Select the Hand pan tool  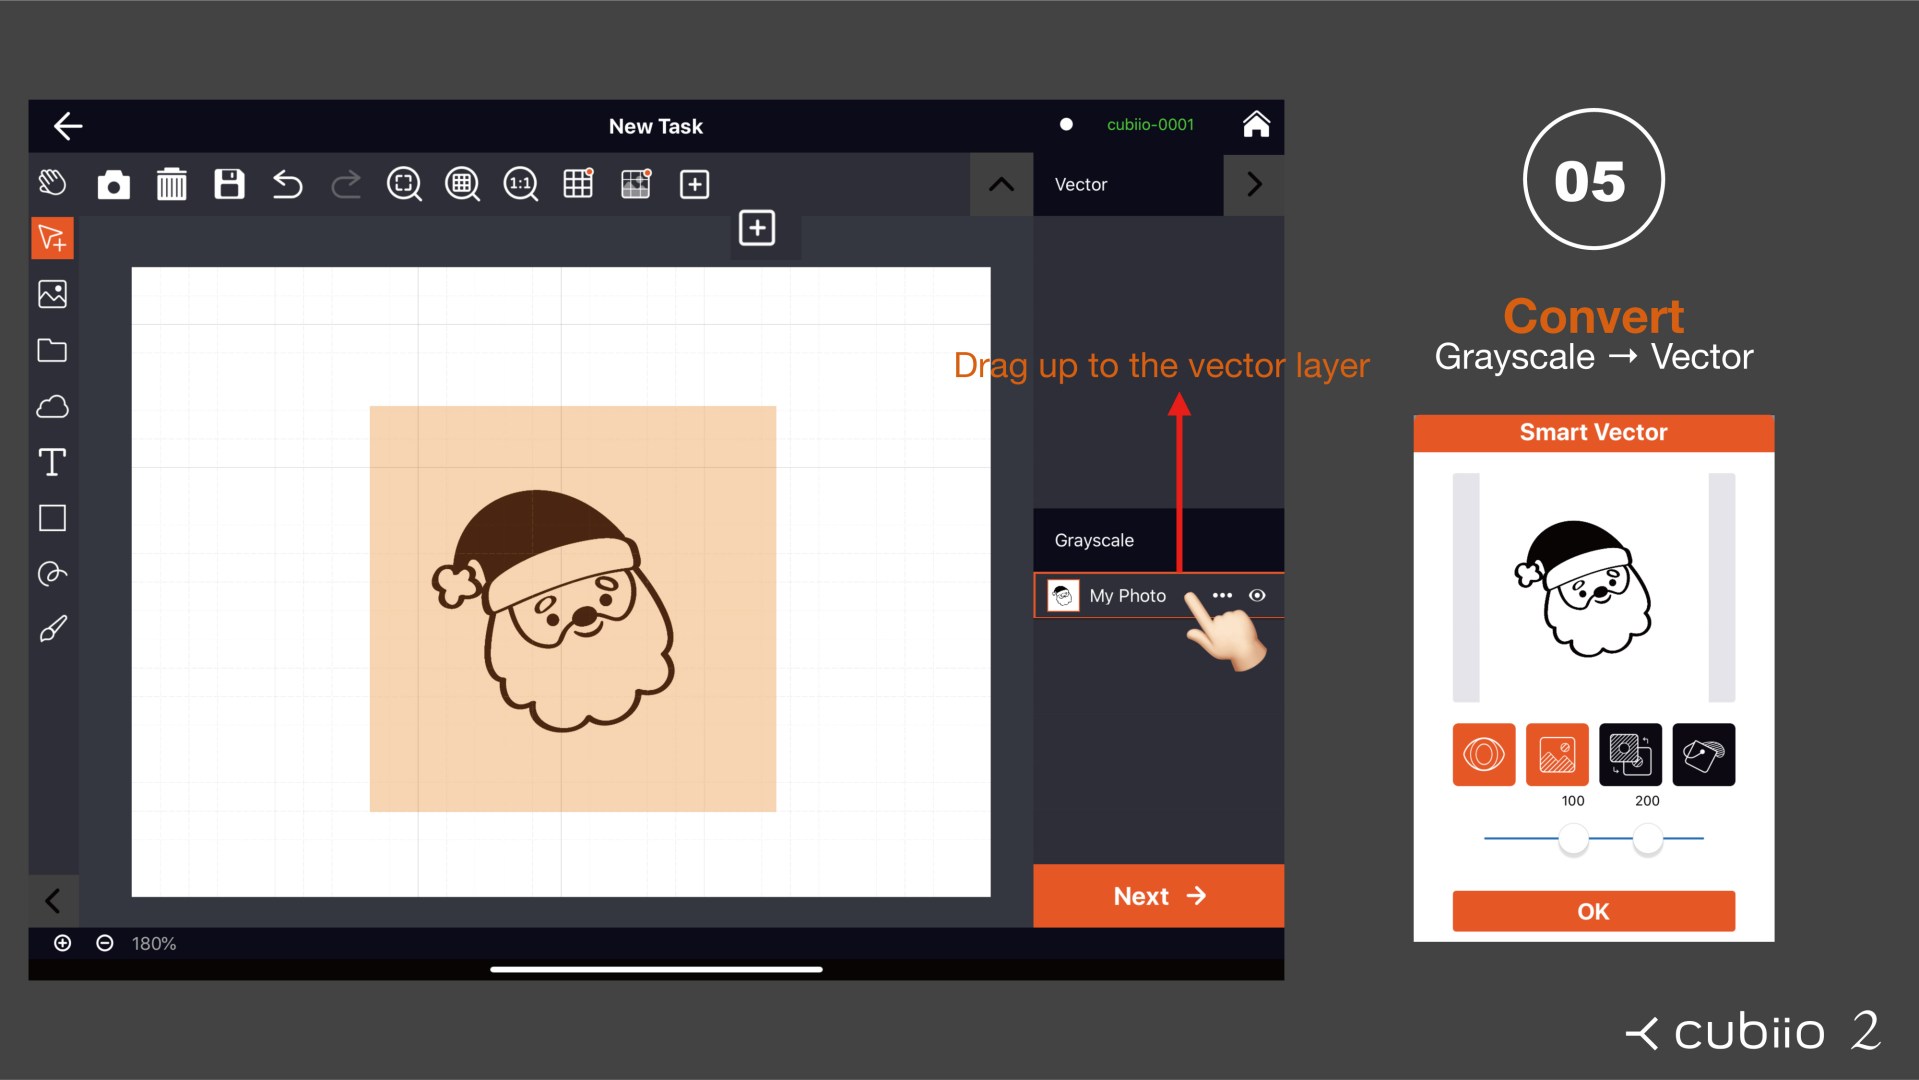(x=52, y=183)
